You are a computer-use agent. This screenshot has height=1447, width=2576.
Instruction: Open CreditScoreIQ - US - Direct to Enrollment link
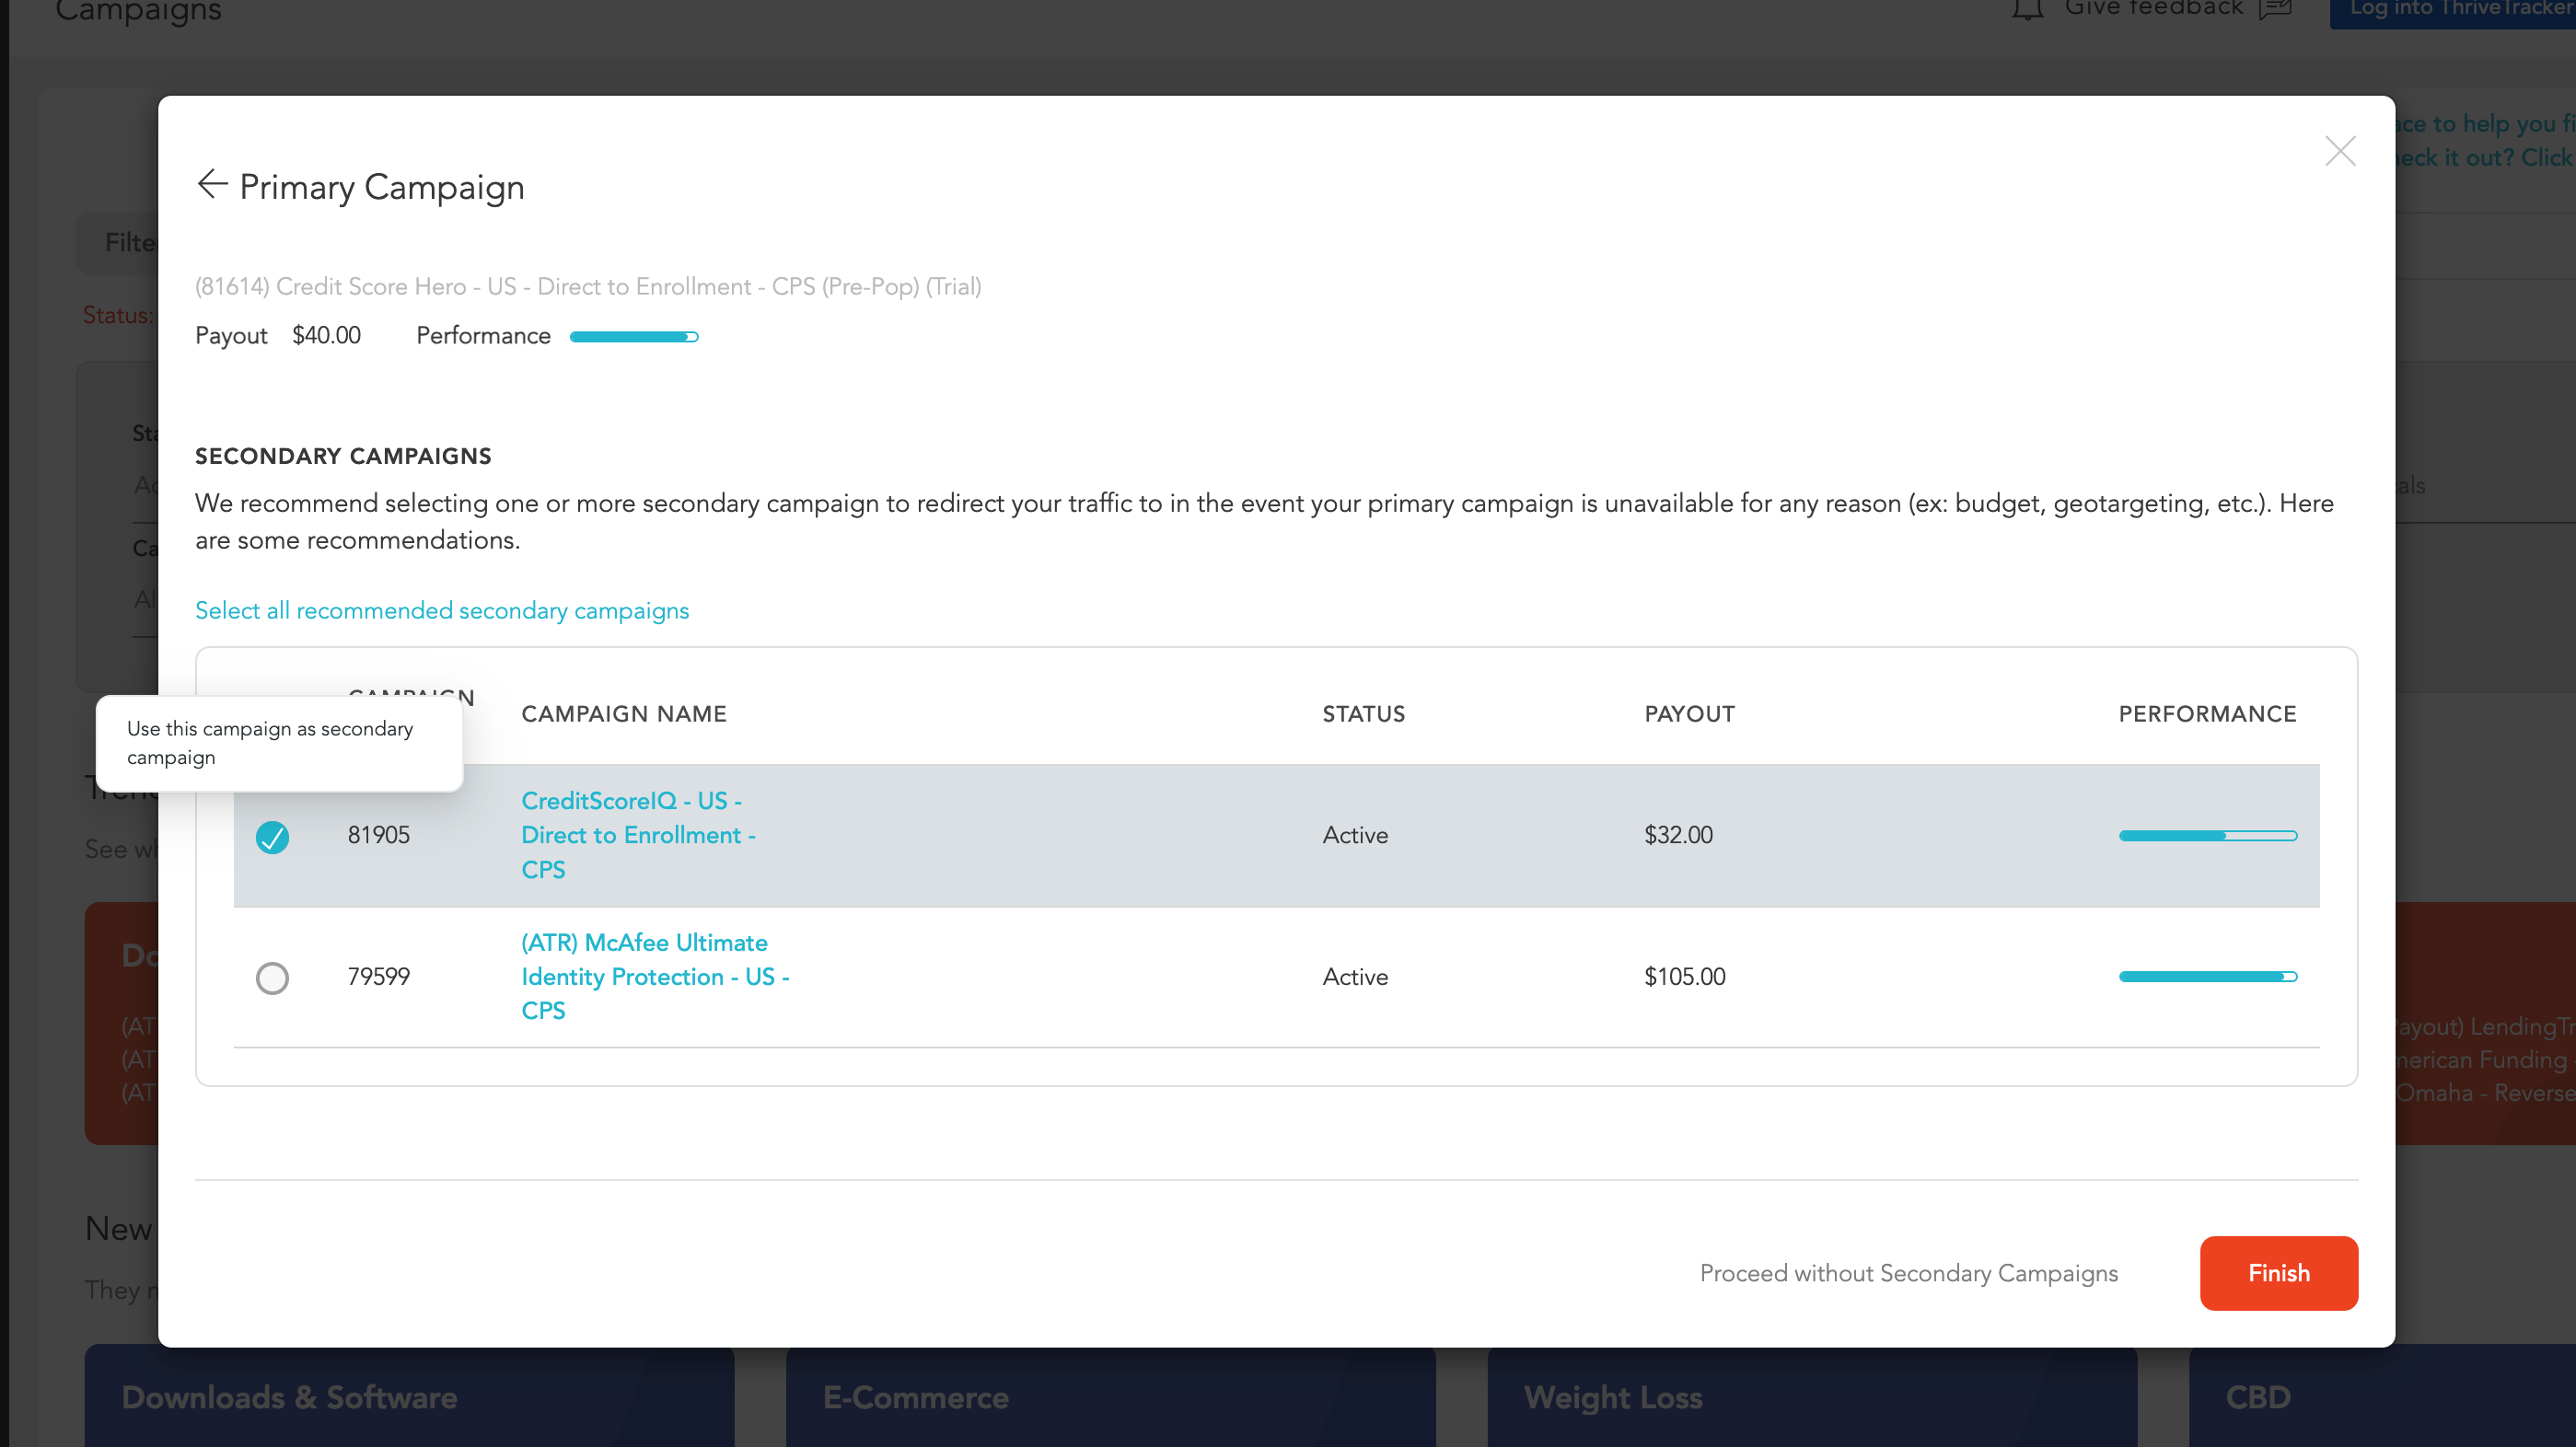[638, 835]
